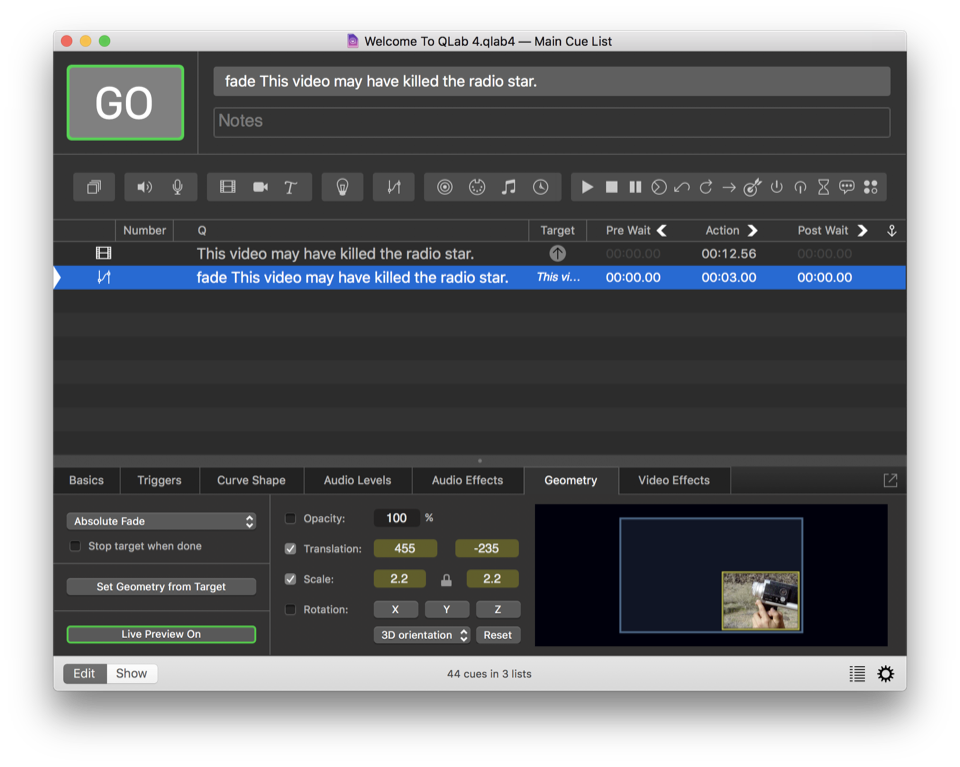Open the Video Effects tab
This screenshot has width=960, height=767.
[x=673, y=480]
